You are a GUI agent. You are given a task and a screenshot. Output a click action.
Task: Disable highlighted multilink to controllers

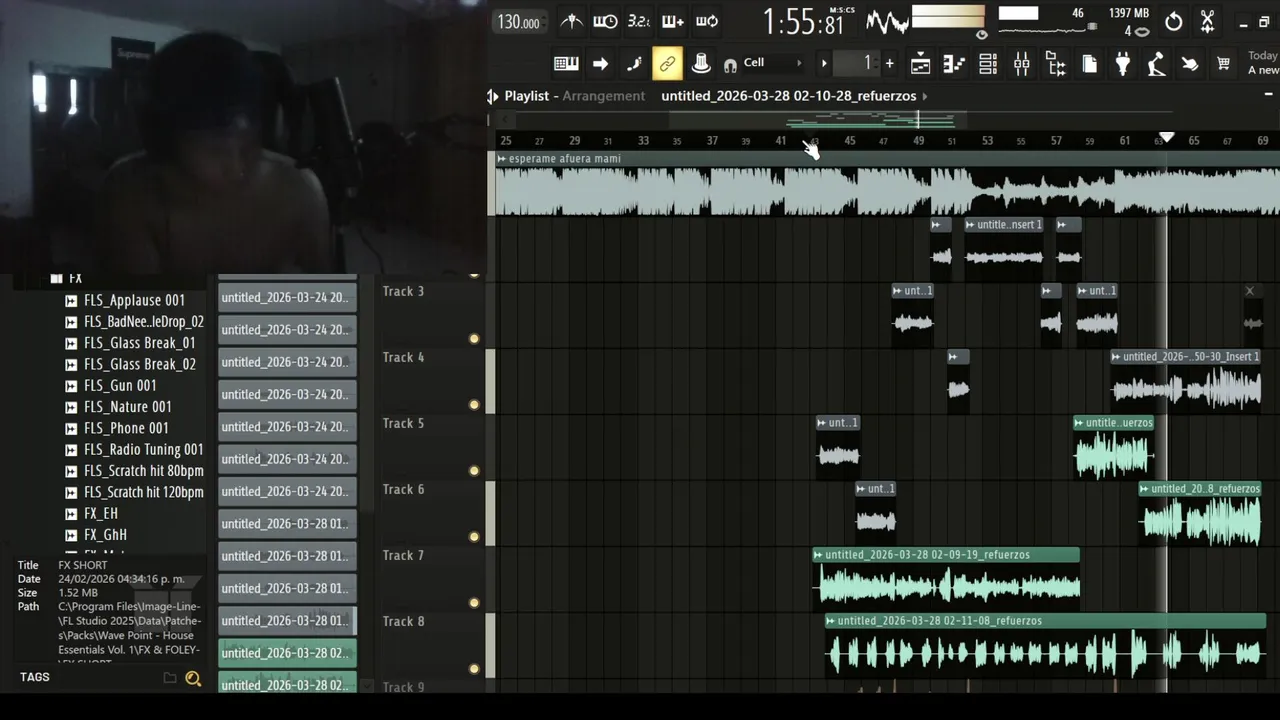coord(667,63)
